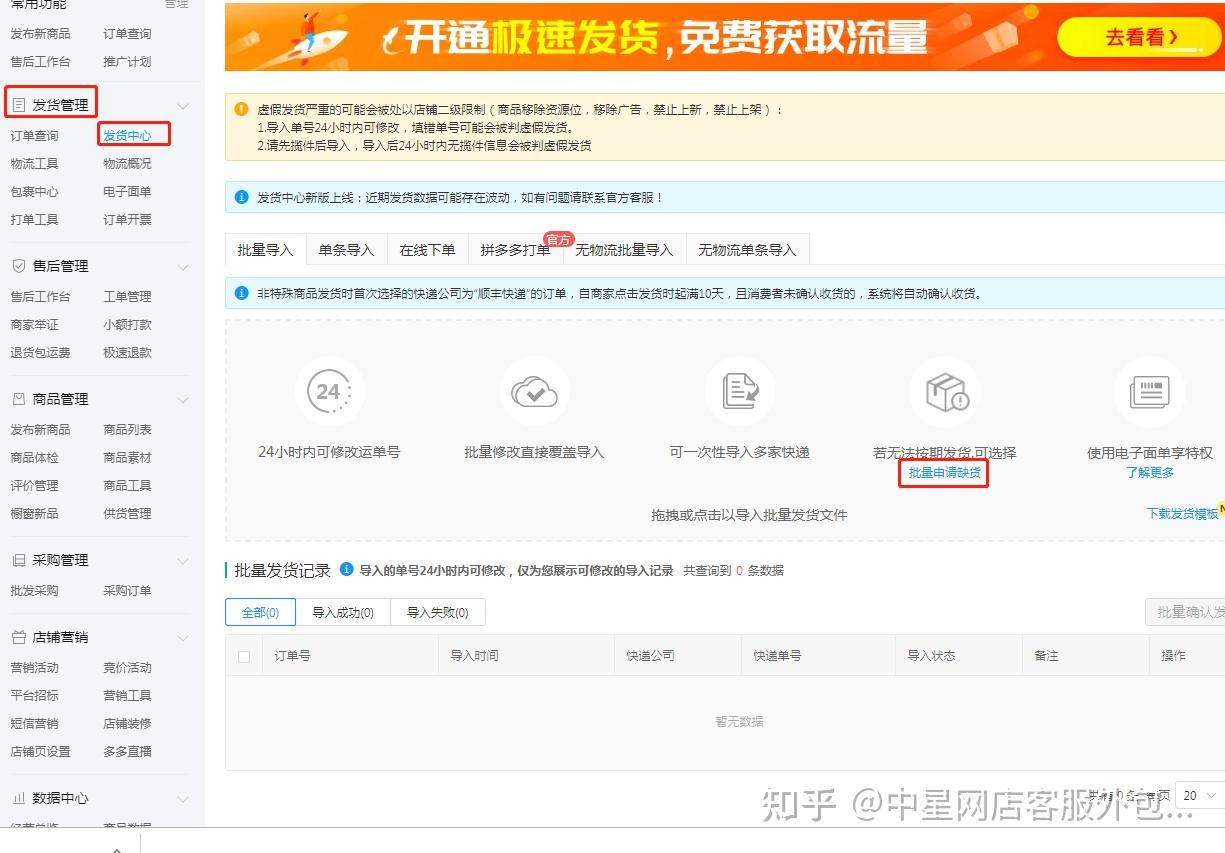This screenshot has height=853, width=1225.
Task: Click the 24小时内可修改运单号 clock icon
Action: [x=330, y=392]
